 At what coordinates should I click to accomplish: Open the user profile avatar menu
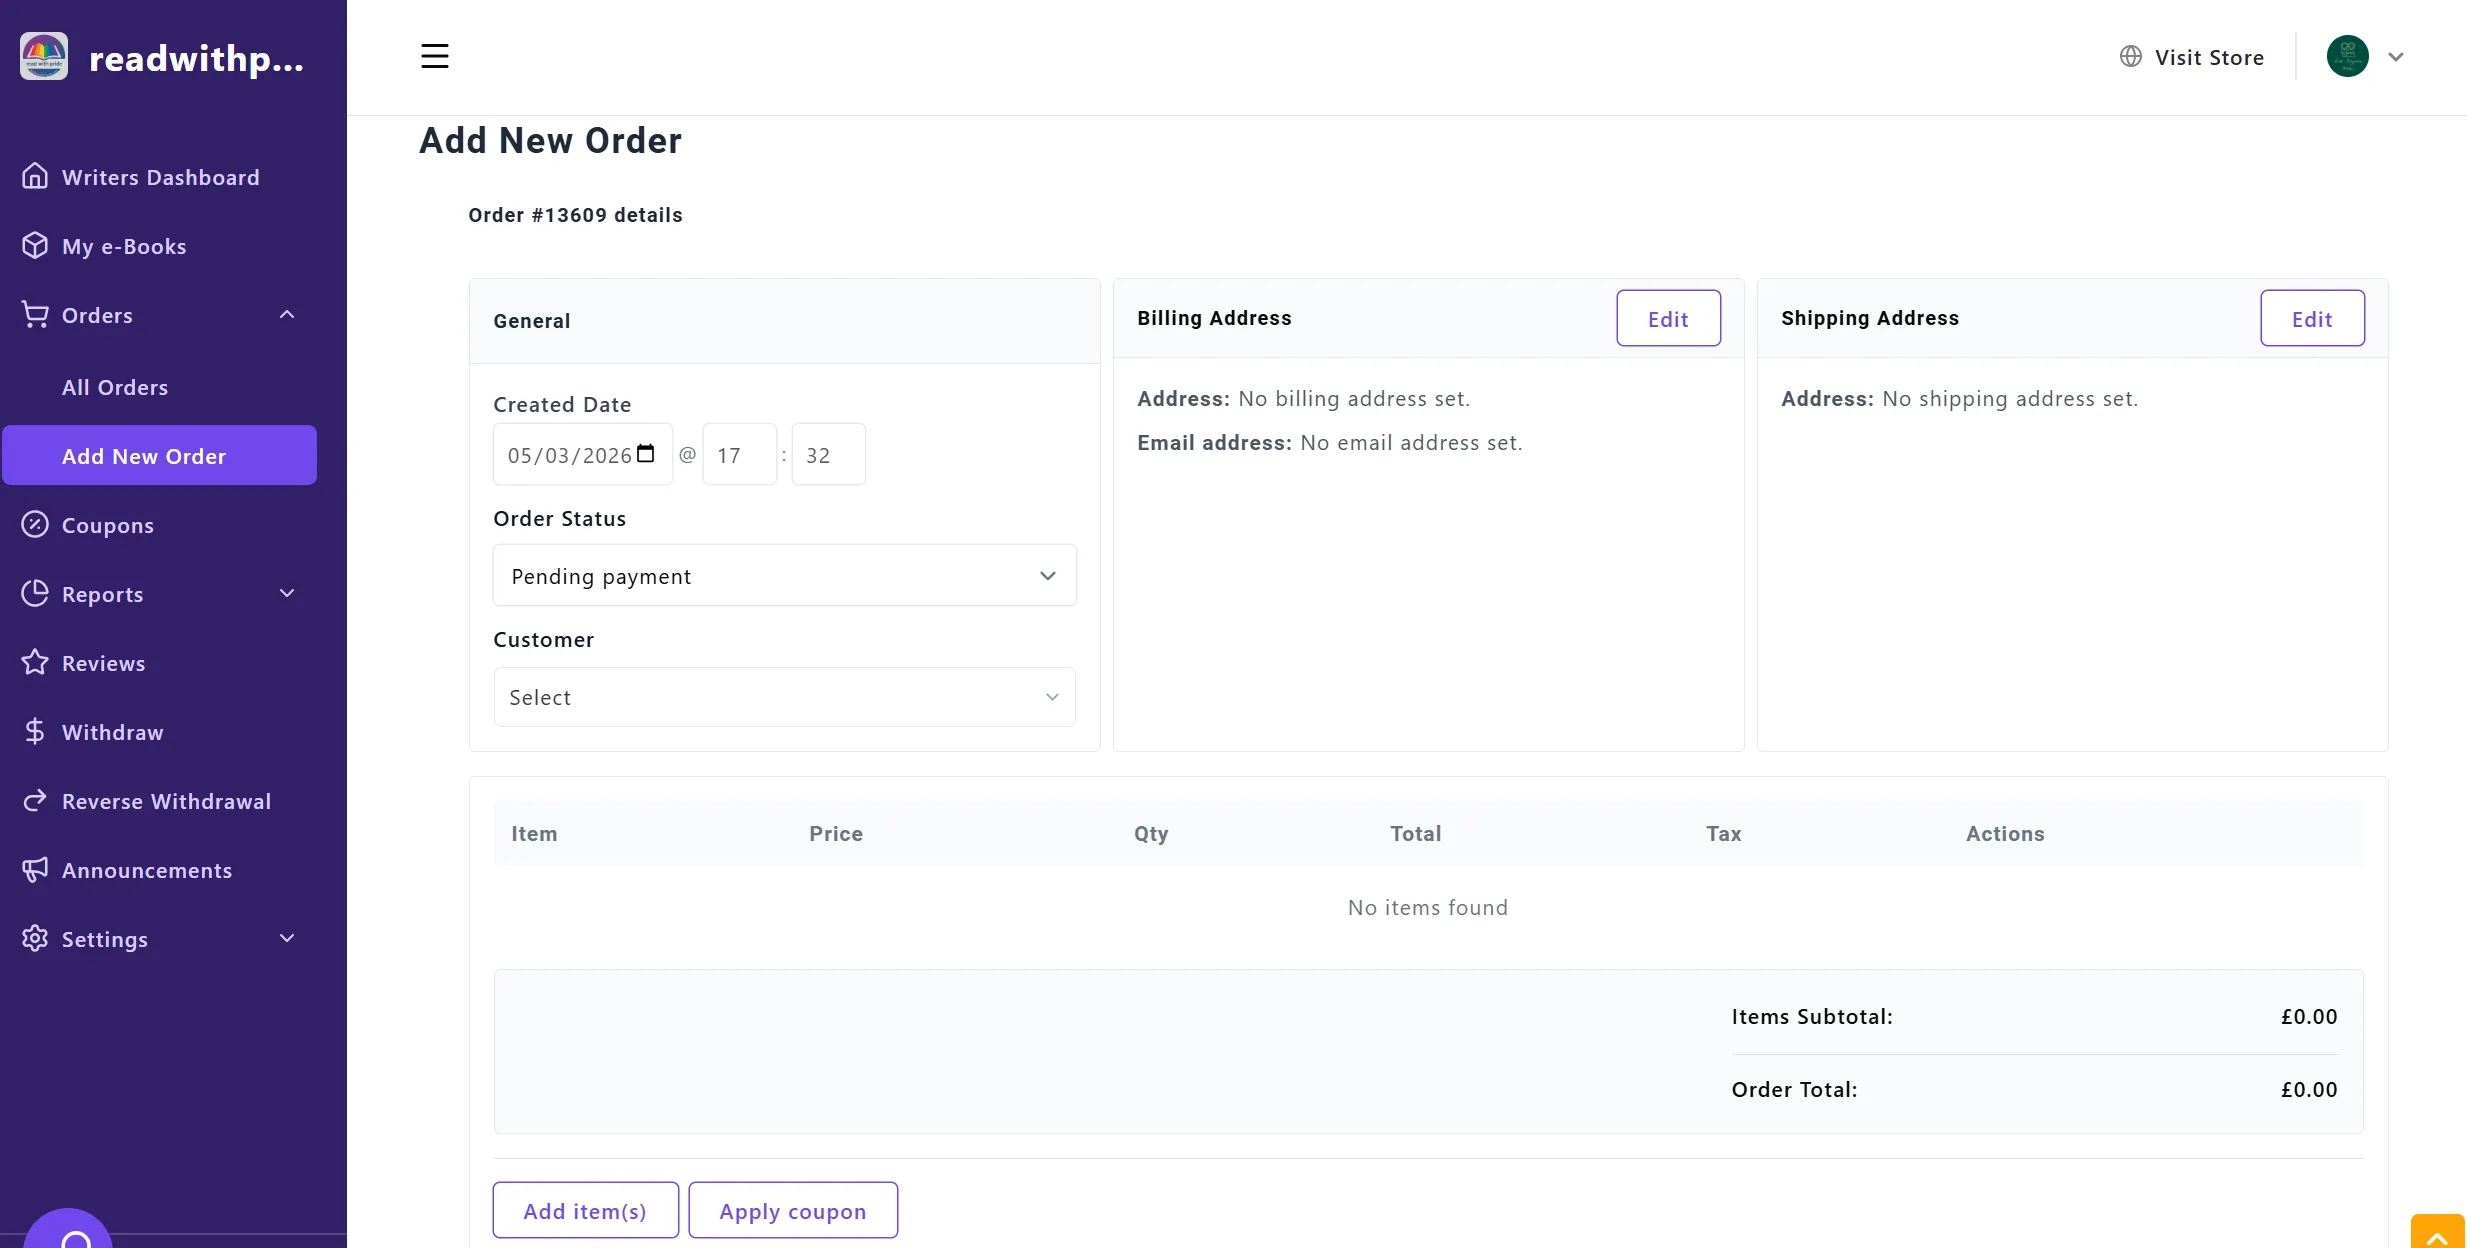pos(2347,56)
